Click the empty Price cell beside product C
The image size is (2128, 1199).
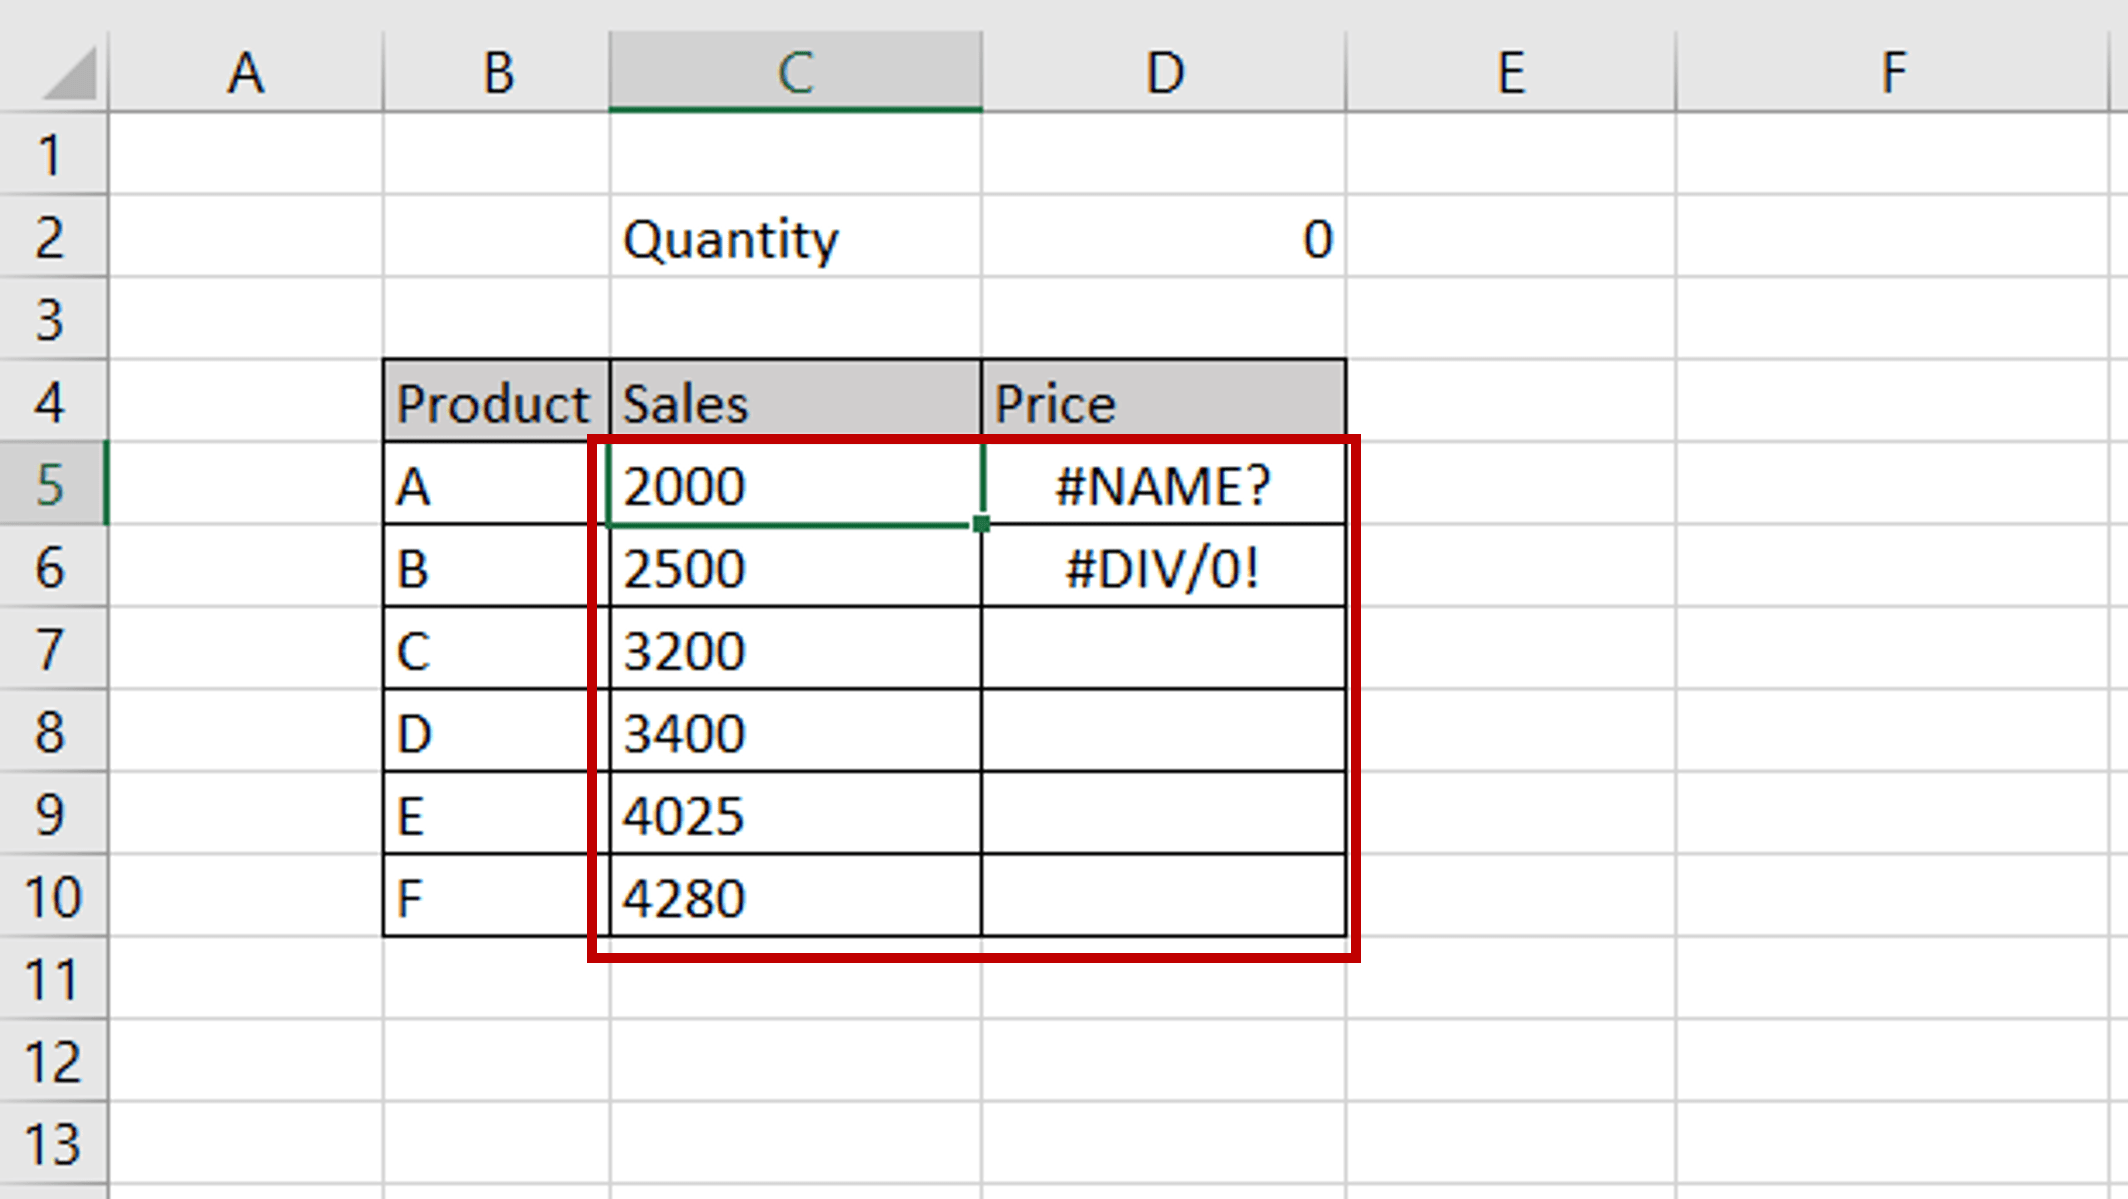point(1160,650)
